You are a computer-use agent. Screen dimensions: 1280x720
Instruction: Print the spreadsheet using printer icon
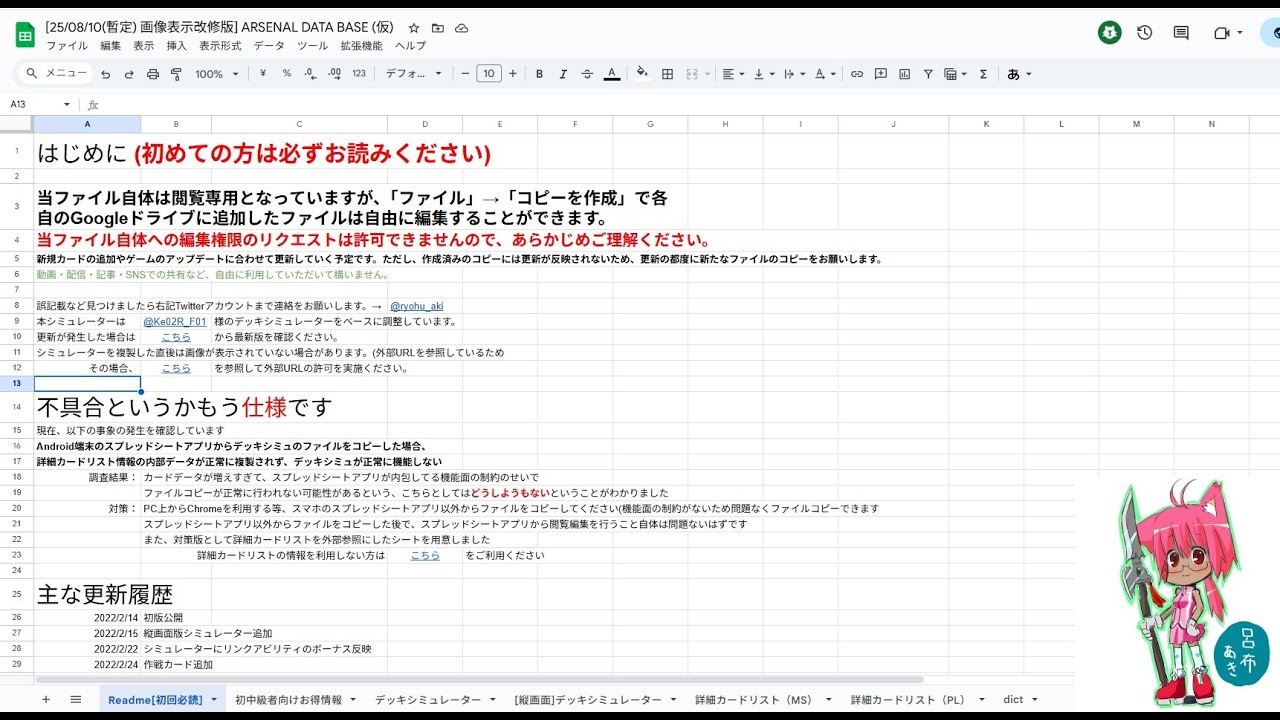(x=153, y=74)
